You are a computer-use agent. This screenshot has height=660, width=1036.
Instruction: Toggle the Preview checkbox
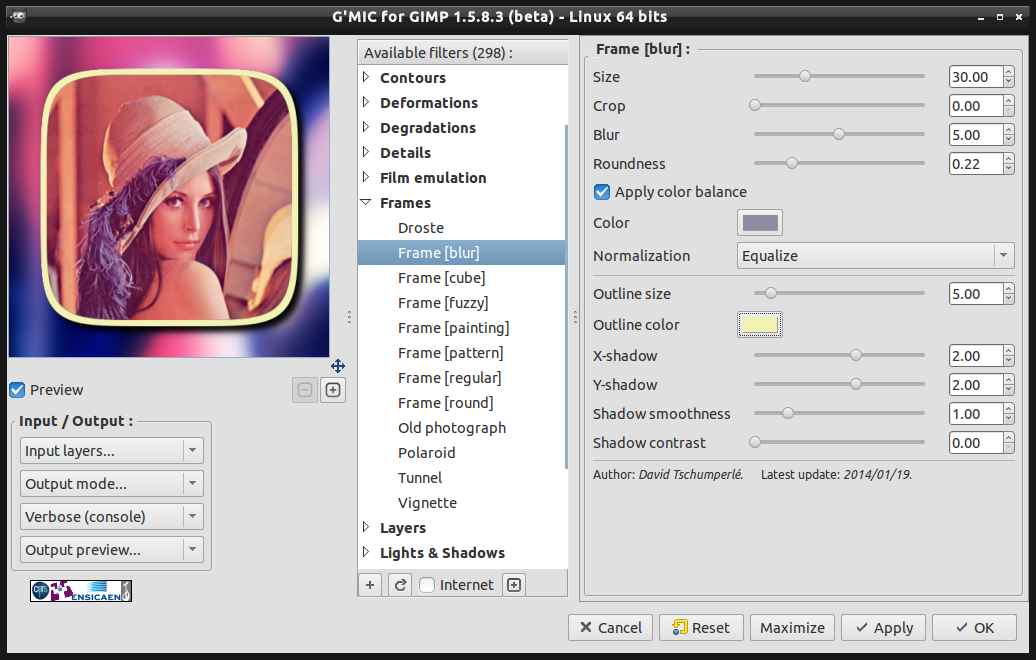(17, 390)
